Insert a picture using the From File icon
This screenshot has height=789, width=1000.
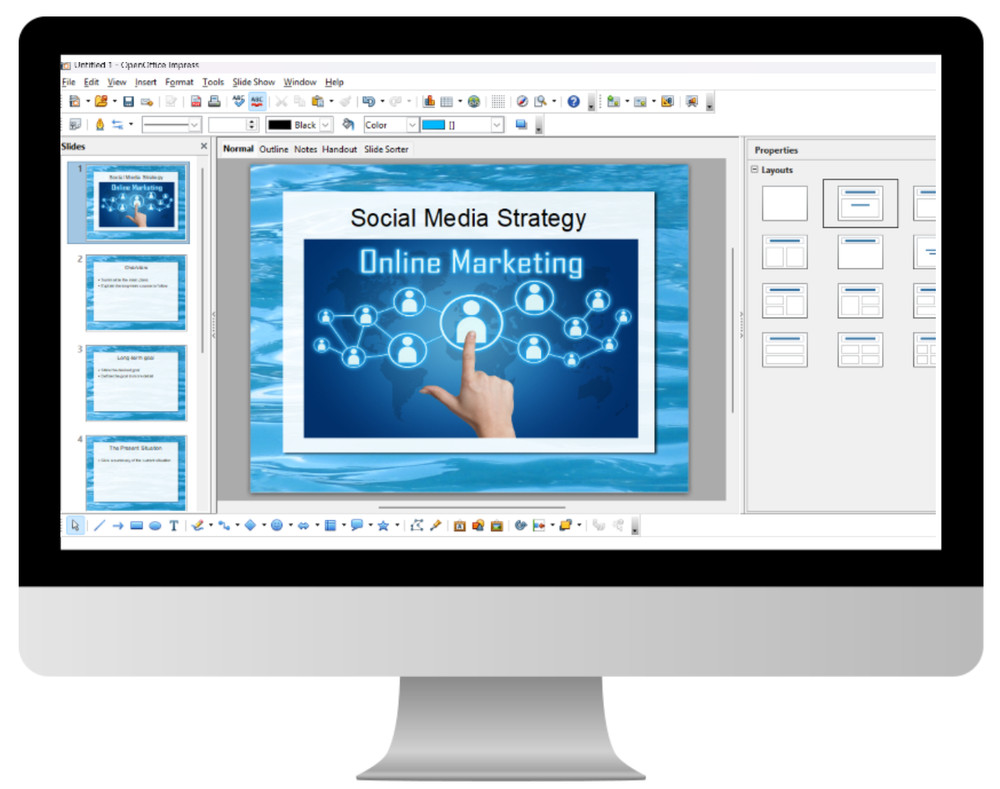tap(478, 525)
